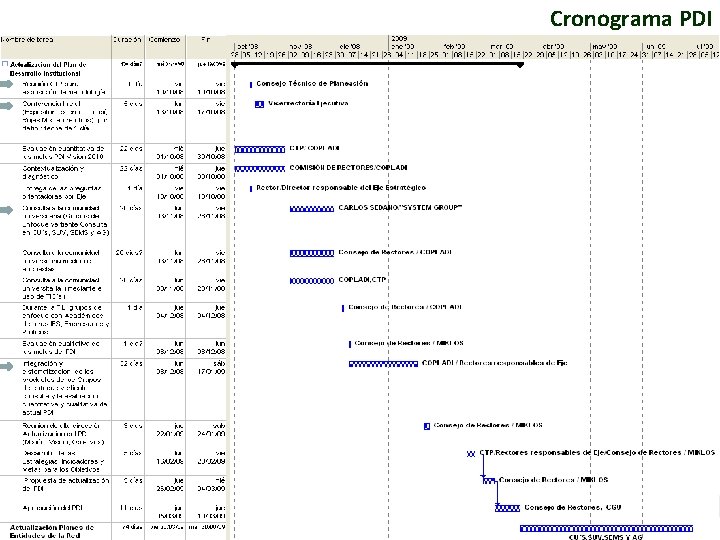This screenshot has width=720, height=540.
Task: Click the 'Nombre de tarea' column header
Action: click(28, 39)
